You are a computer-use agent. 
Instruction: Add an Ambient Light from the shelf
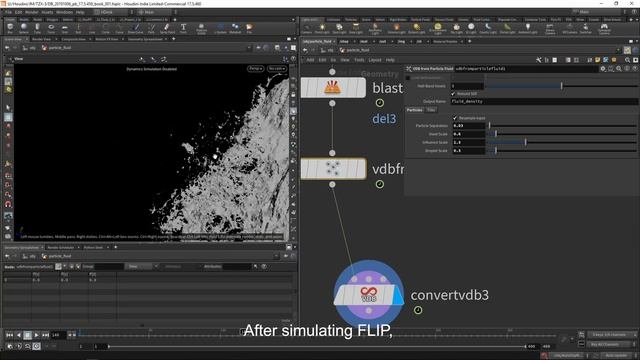coord(528,28)
